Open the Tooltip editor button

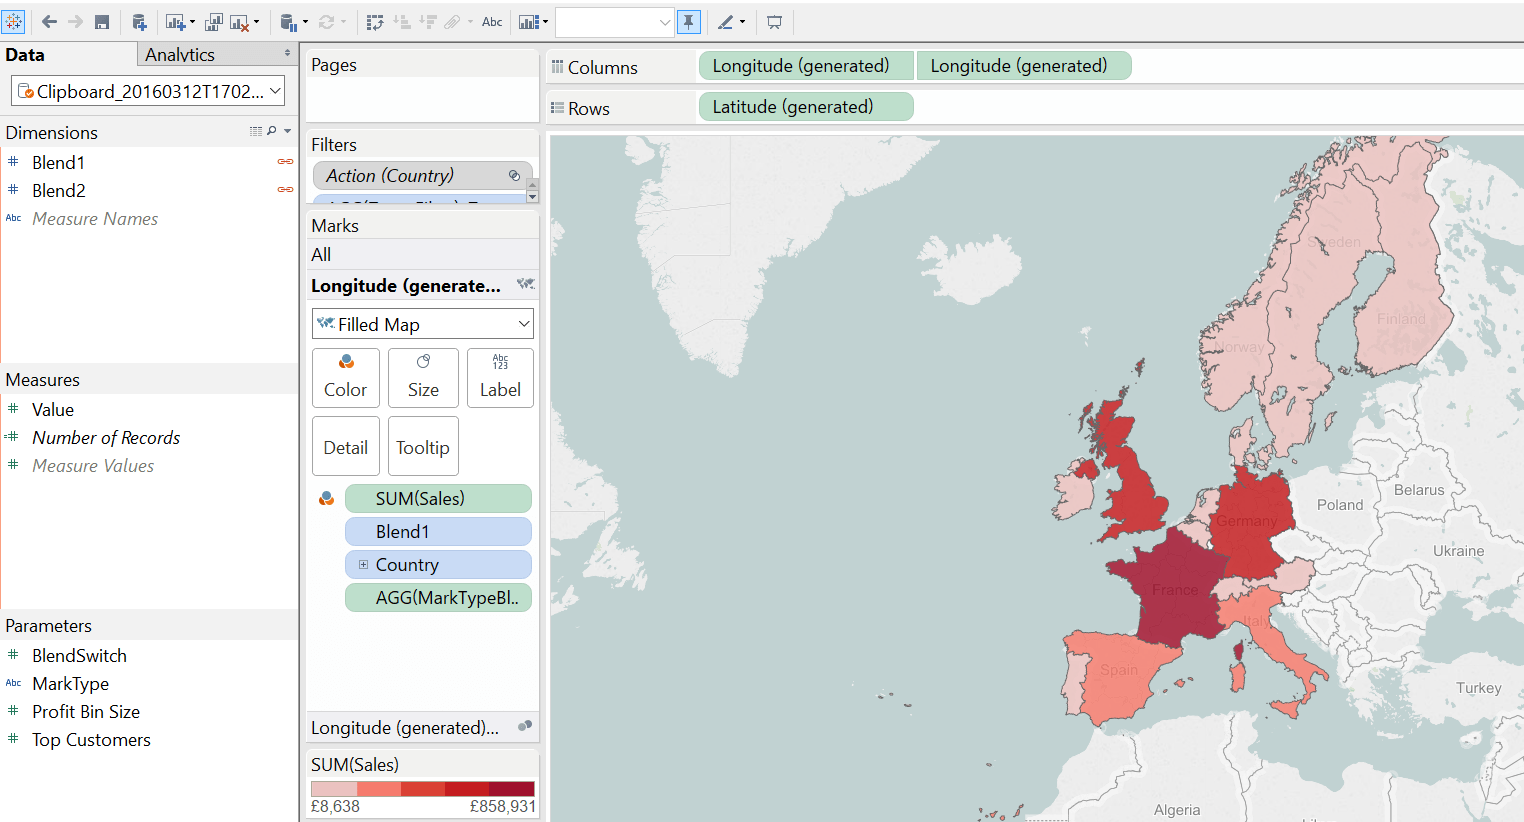423,446
